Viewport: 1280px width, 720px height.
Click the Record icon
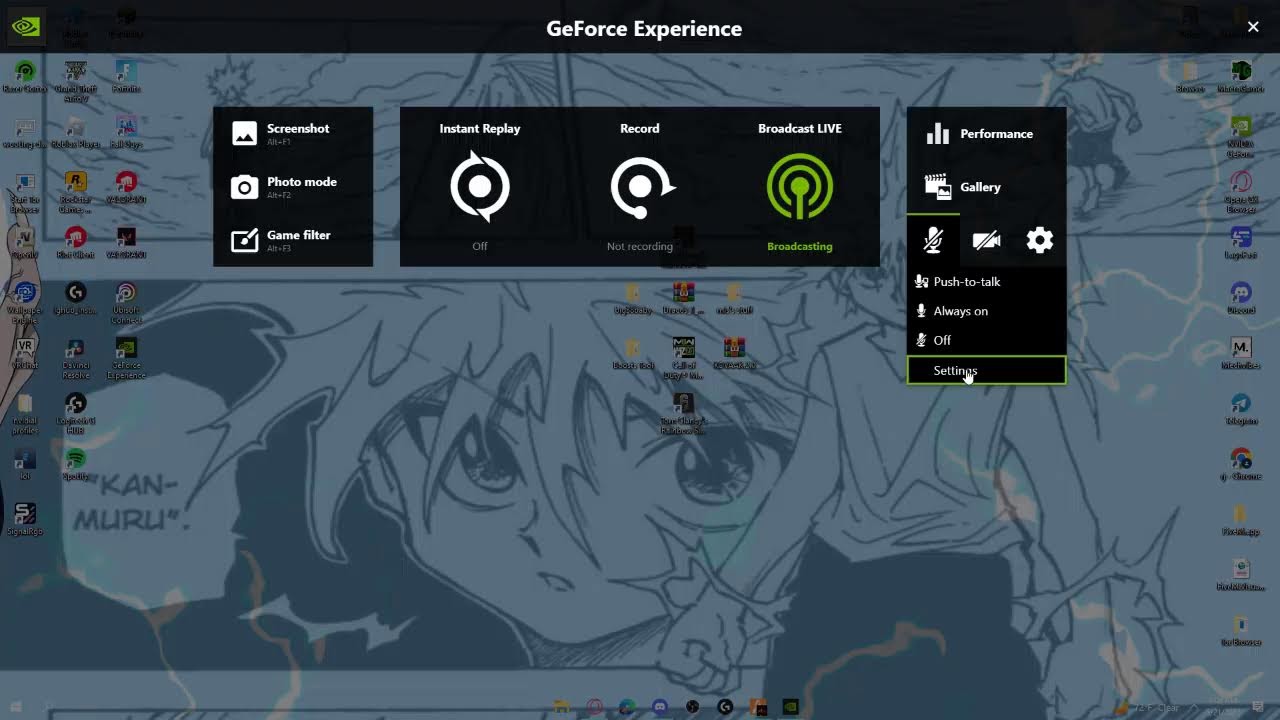(641, 186)
